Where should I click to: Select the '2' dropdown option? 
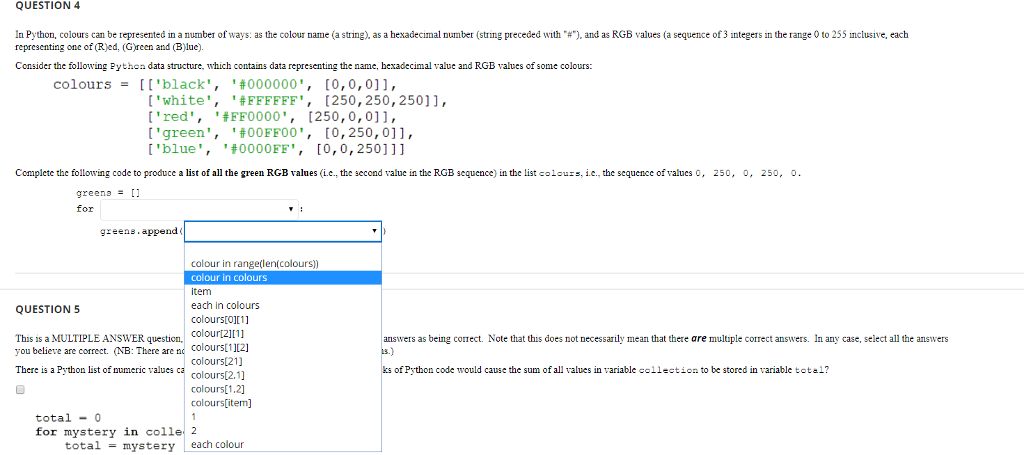(x=283, y=431)
